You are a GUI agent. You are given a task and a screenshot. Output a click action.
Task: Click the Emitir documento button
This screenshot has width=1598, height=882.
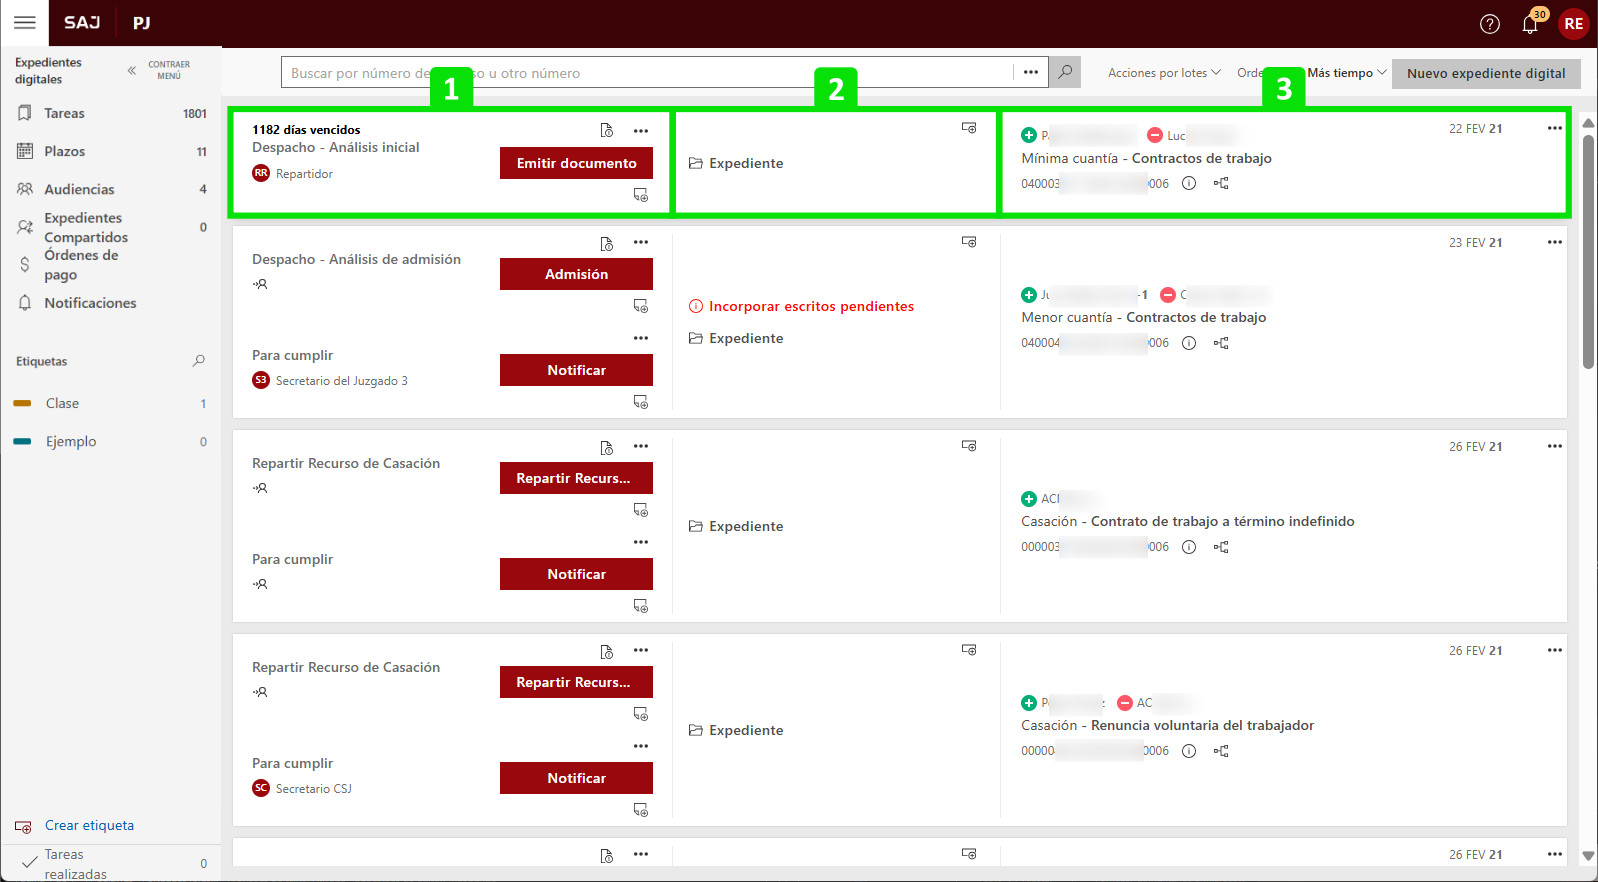(x=576, y=163)
